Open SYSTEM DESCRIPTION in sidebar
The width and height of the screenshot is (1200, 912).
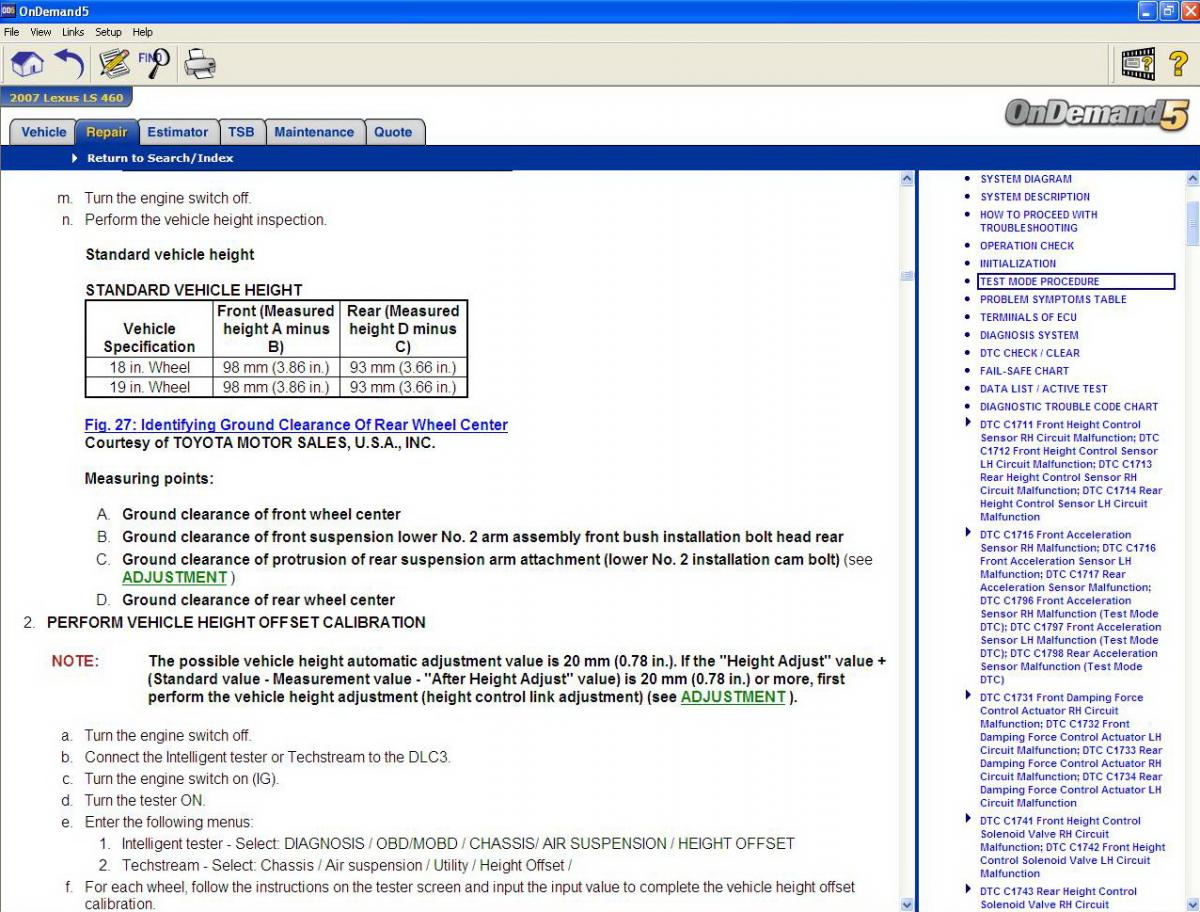coord(1034,197)
